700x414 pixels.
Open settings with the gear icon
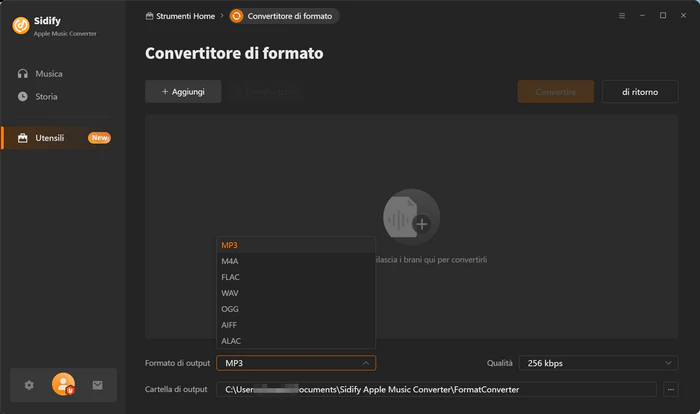(x=29, y=385)
